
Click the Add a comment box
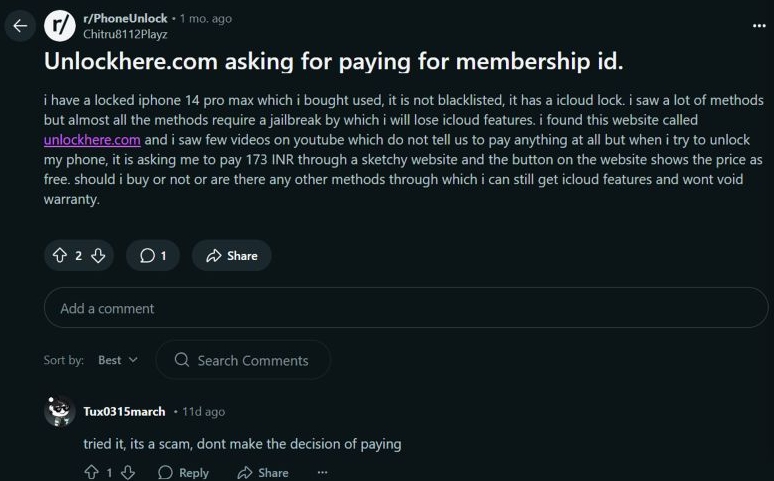[405, 308]
